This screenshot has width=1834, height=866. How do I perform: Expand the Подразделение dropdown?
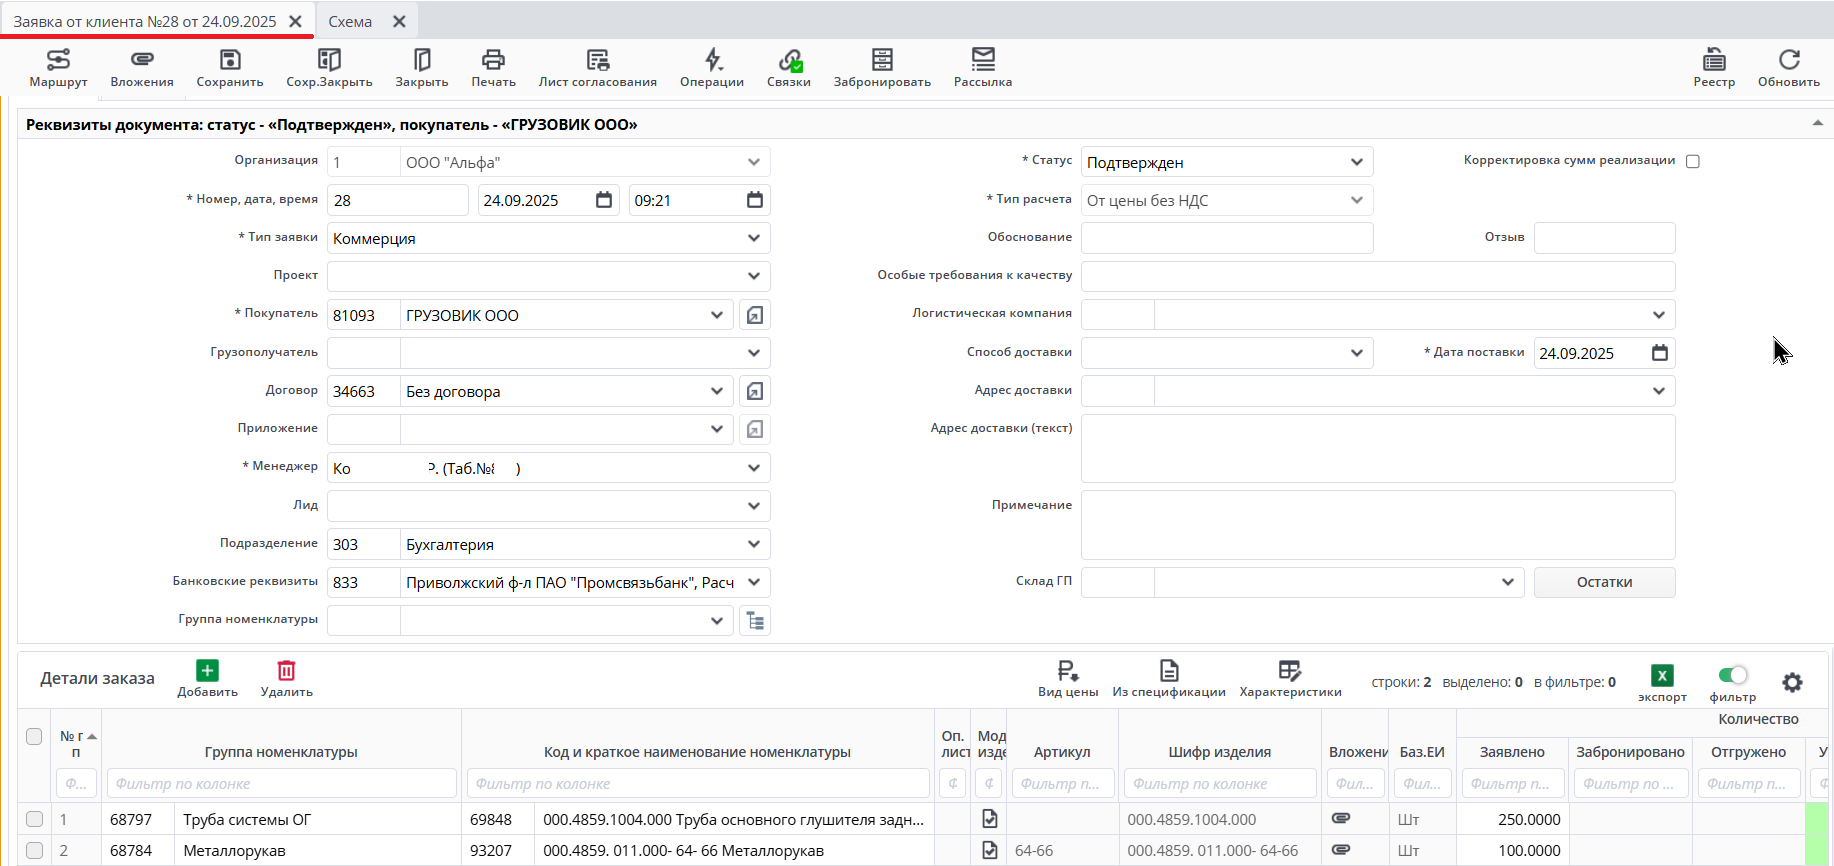pyautogui.click(x=753, y=544)
